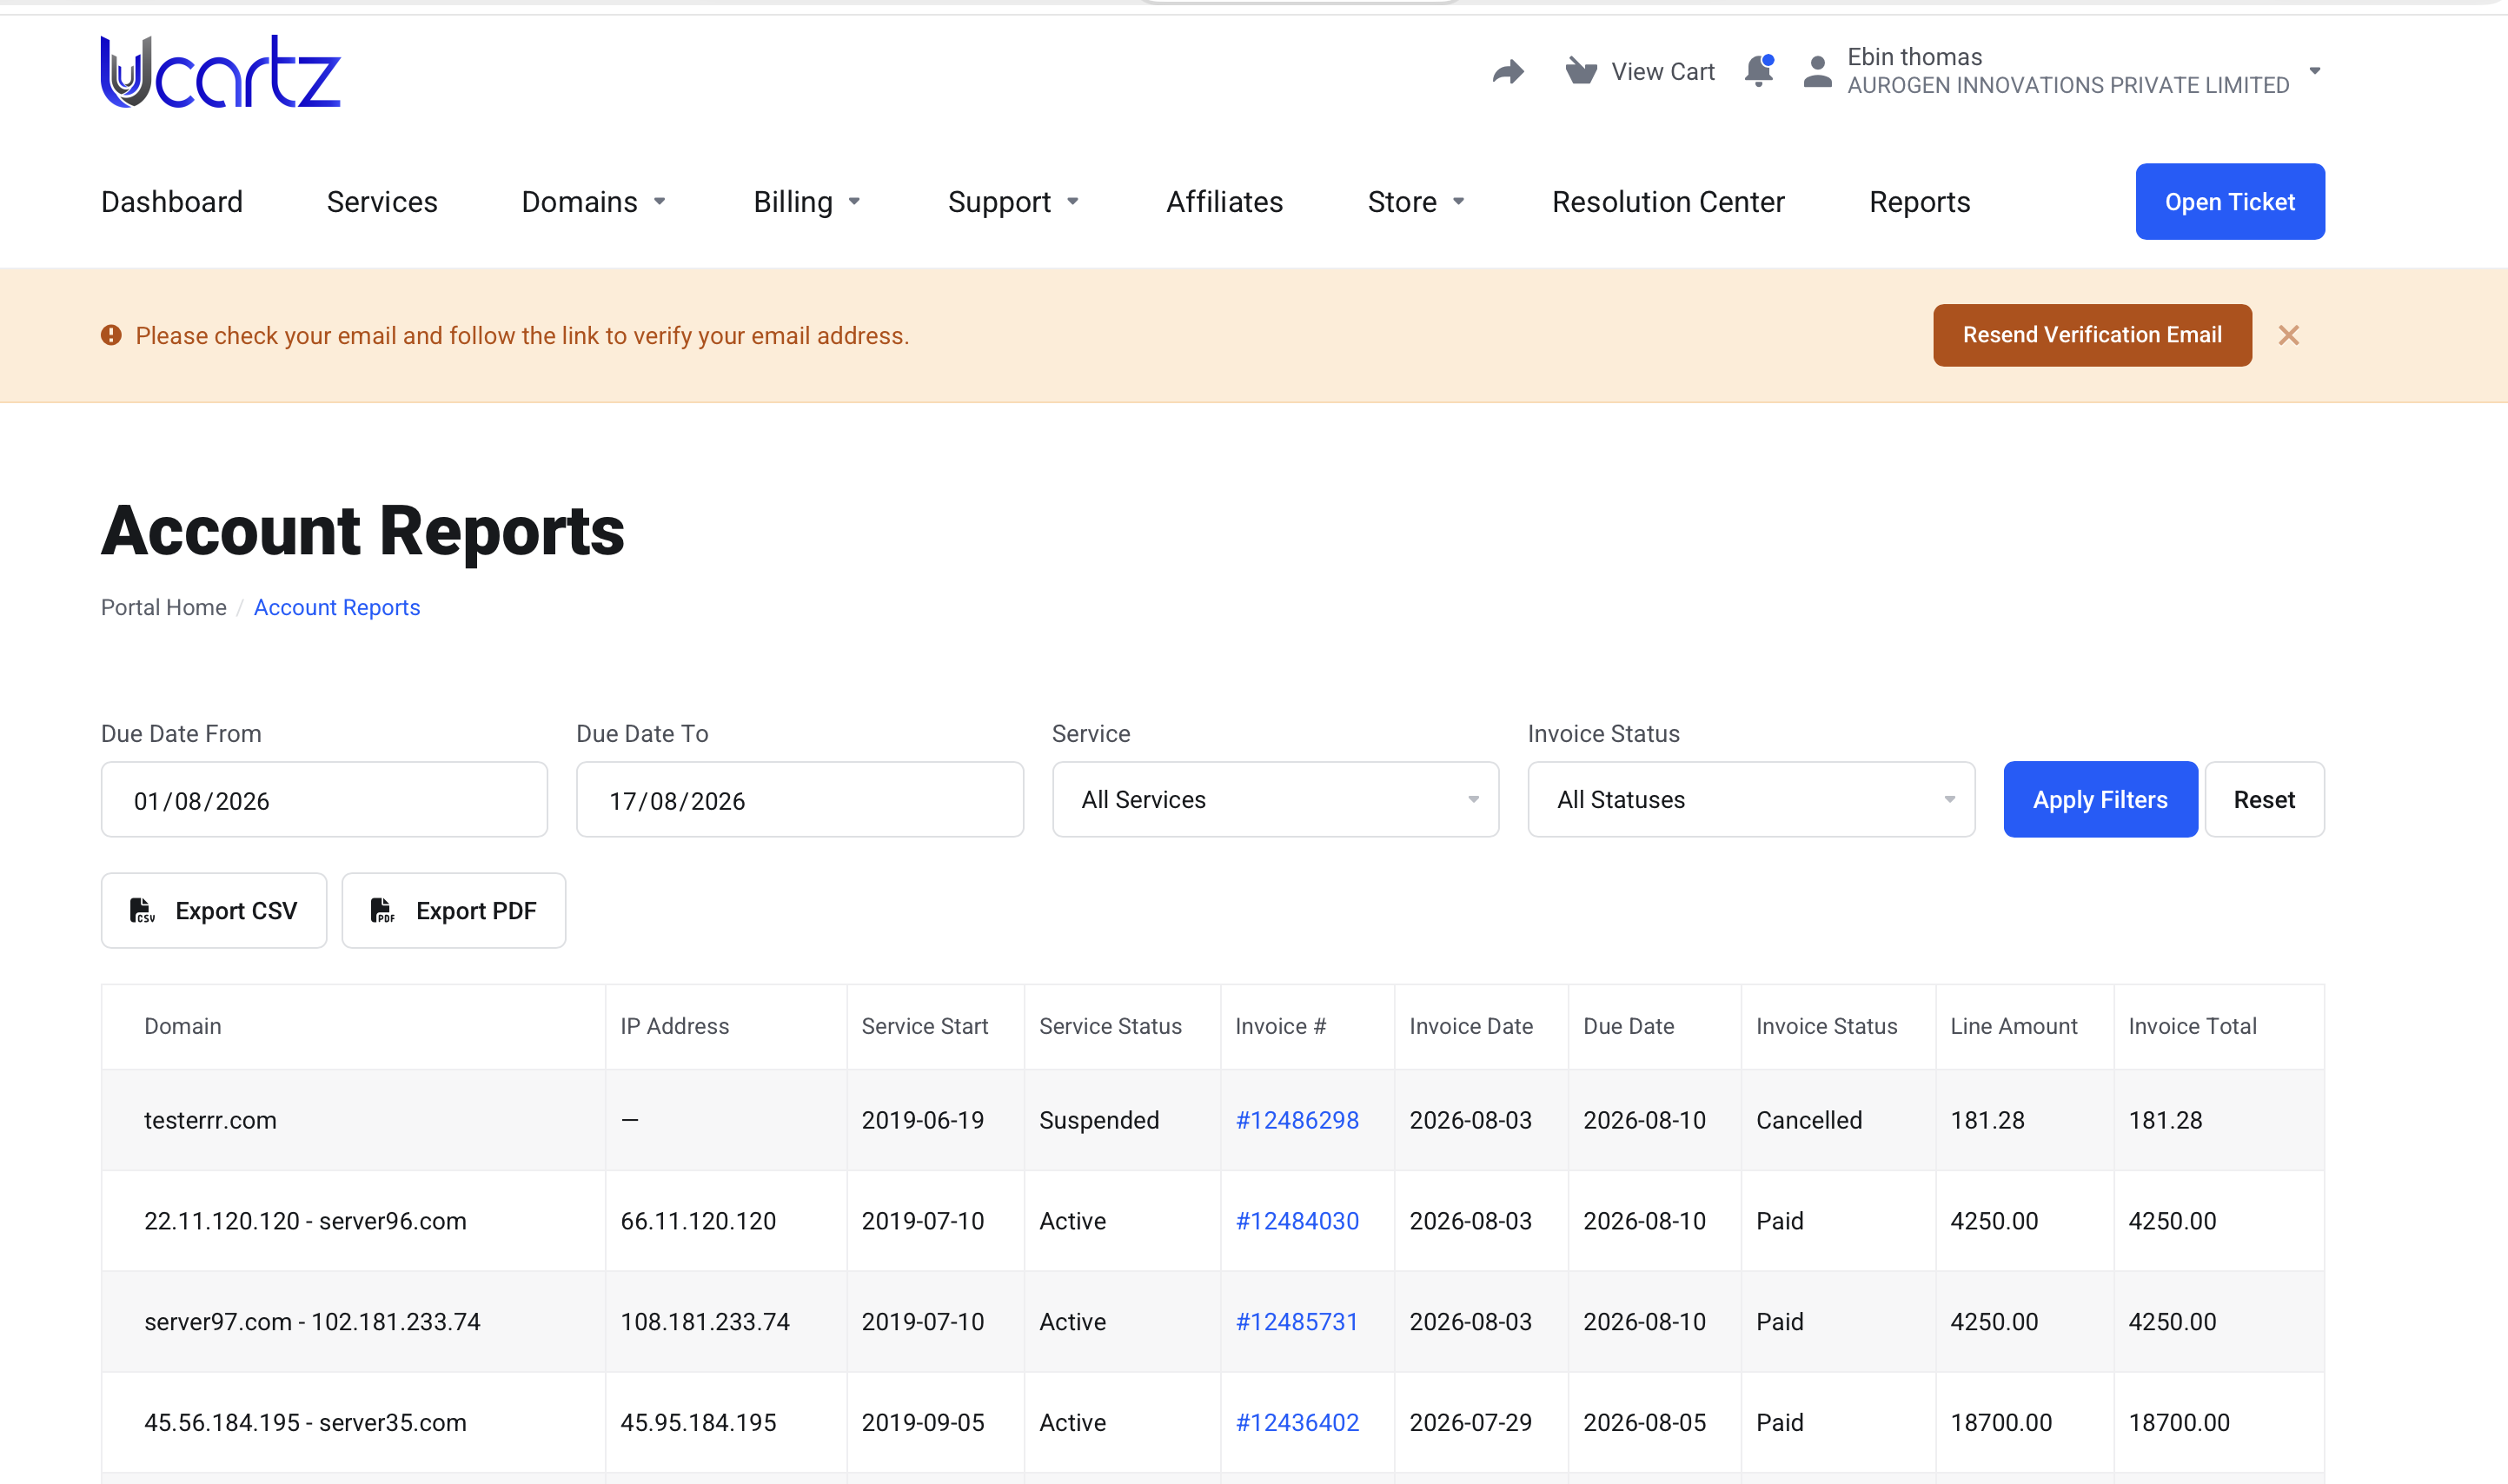
Task: Go to the Reports tab
Action: click(x=1919, y=202)
